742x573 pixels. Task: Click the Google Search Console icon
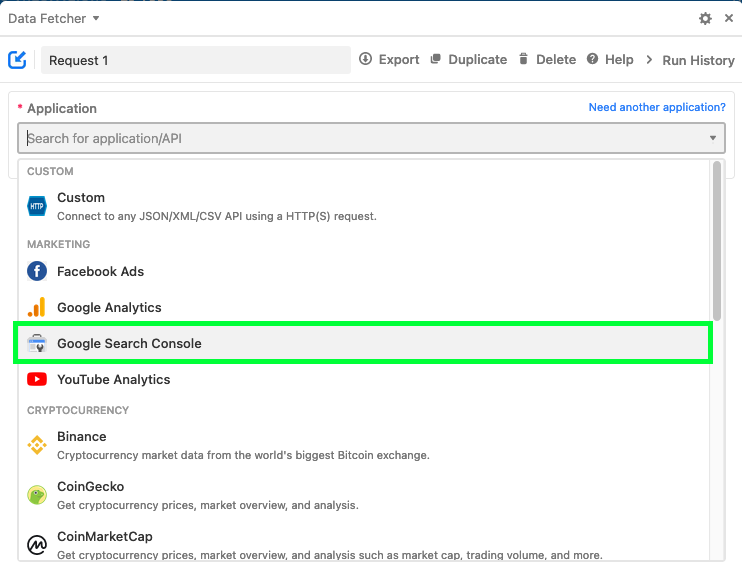[x=37, y=343]
